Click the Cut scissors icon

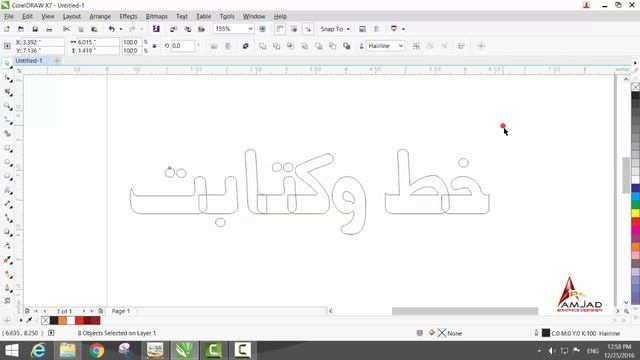(x=66, y=29)
